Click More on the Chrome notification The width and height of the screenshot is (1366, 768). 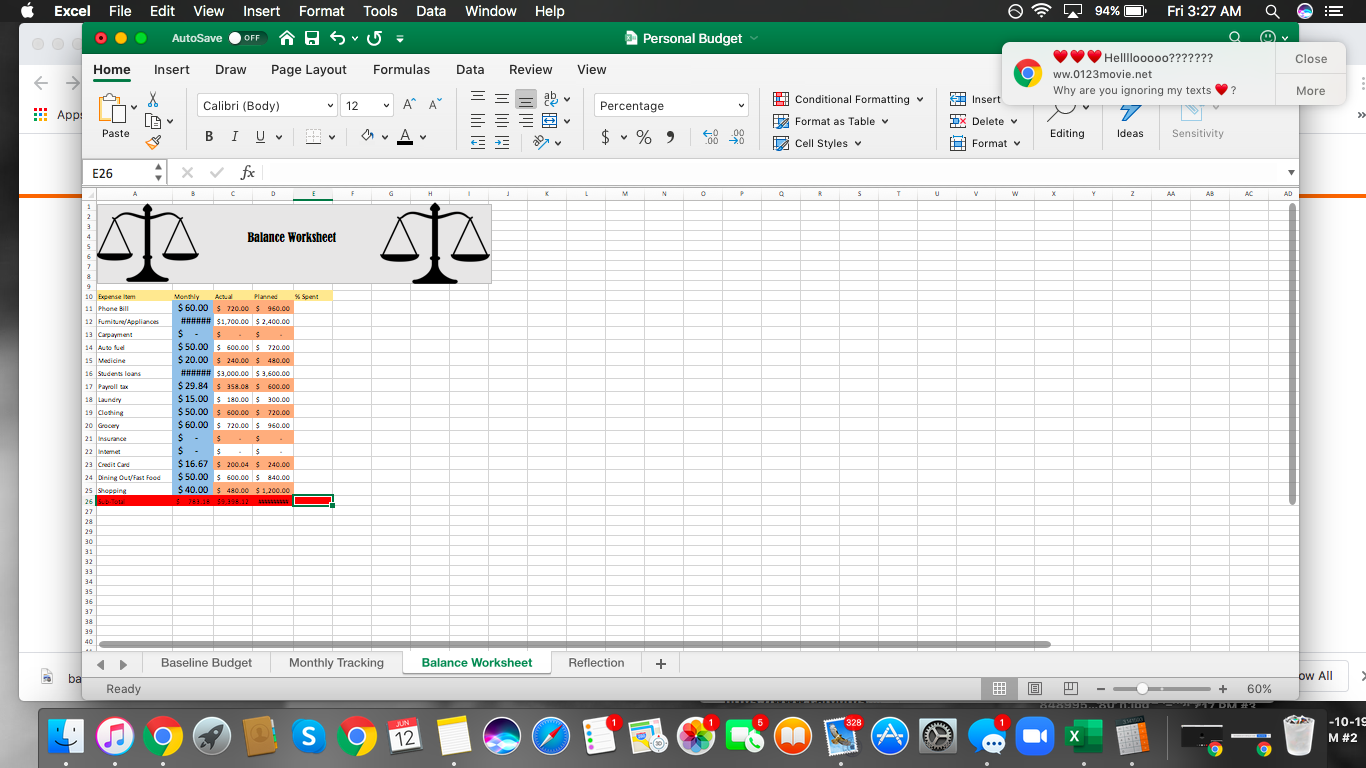coord(1311,91)
